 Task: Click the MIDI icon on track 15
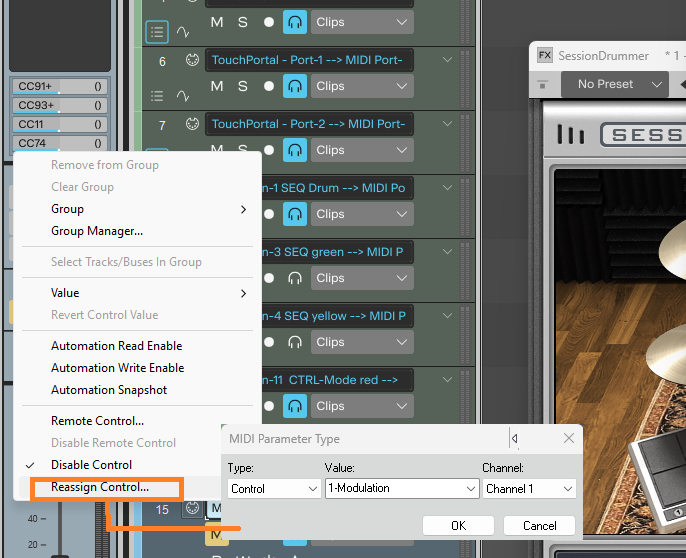[x=192, y=509]
